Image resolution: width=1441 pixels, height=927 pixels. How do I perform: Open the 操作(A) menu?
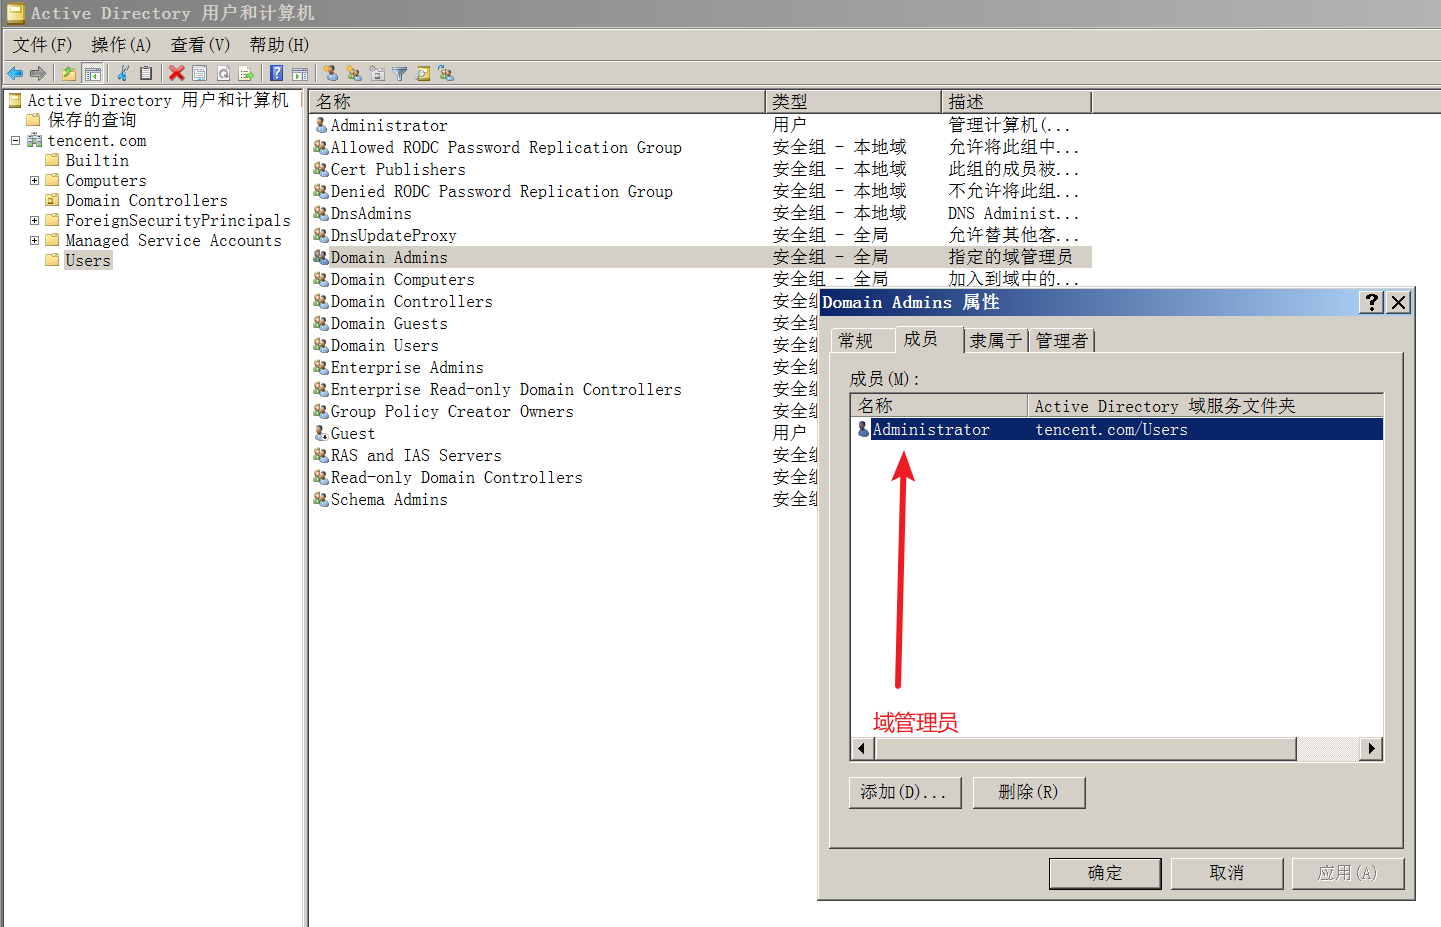121,45
